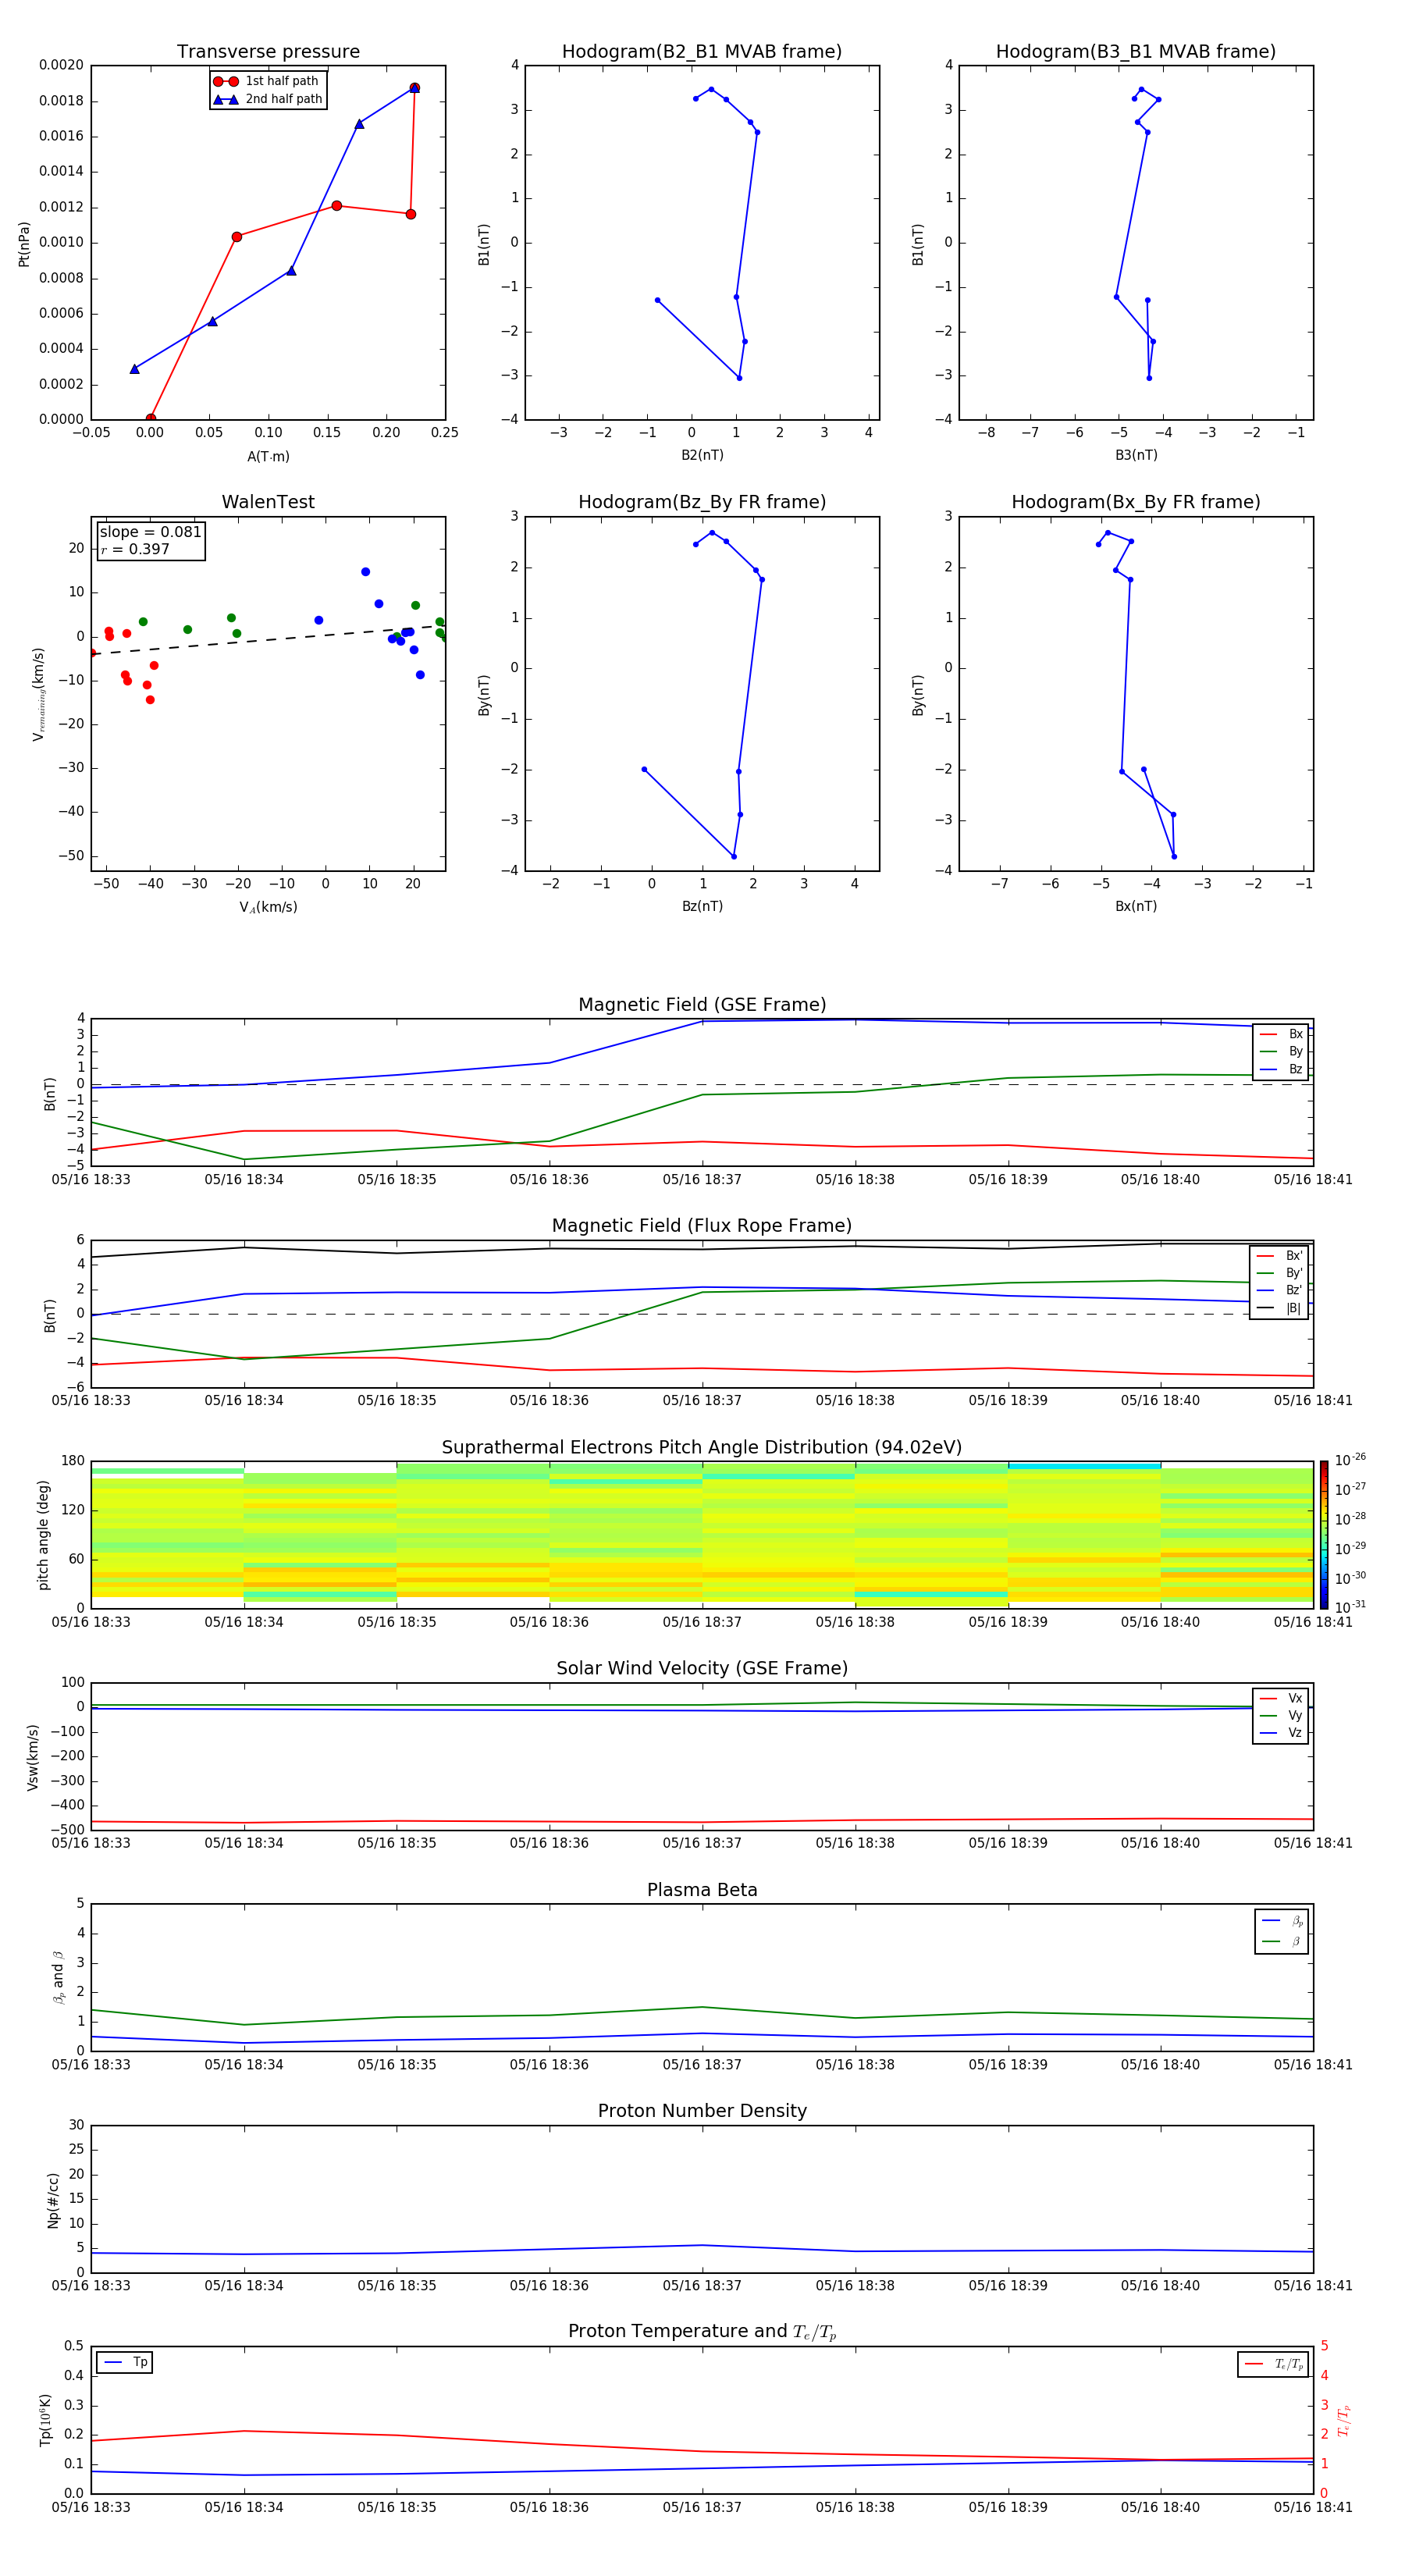
Task: Select the "r = 0.397" annotation
Action: coord(135,549)
